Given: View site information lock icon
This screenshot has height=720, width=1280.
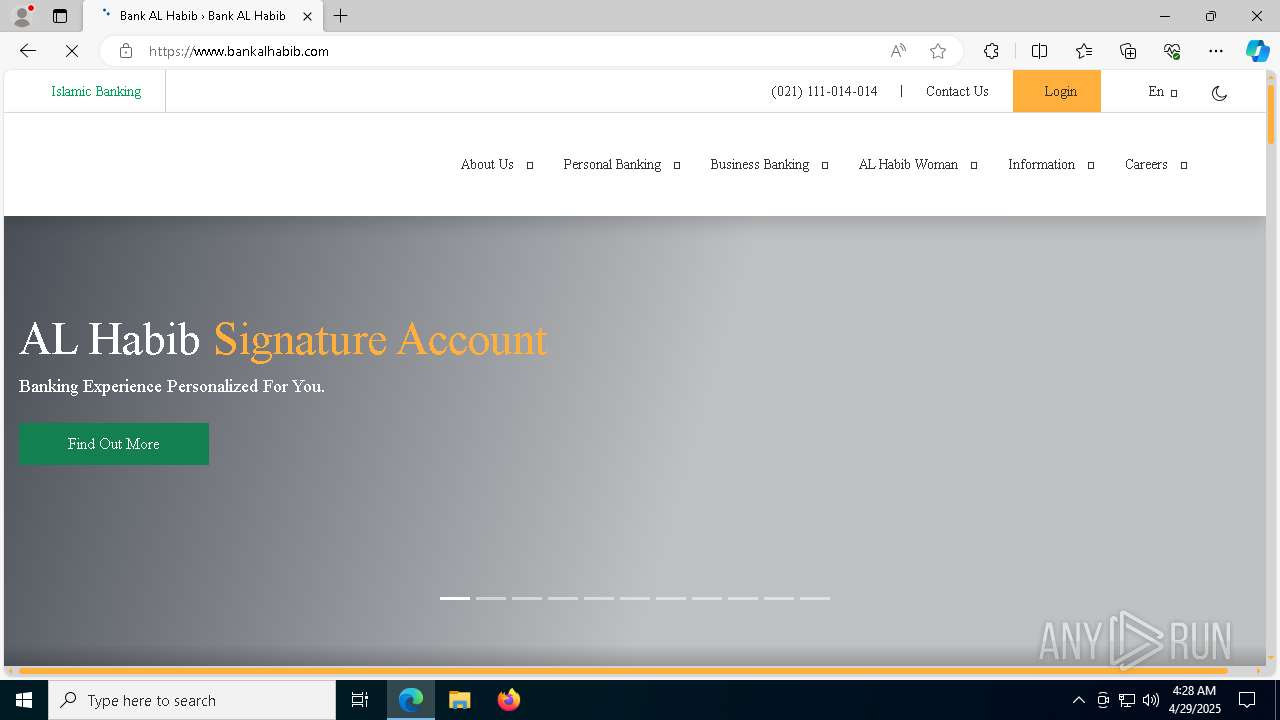Looking at the screenshot, I should (125, 51).
